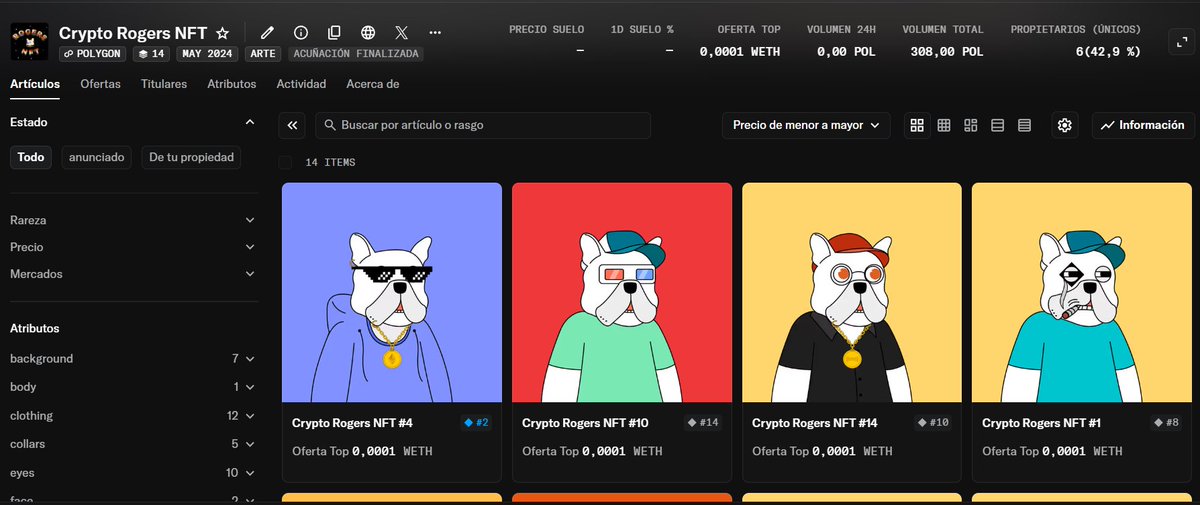Focus the Buscar por artículo o rasgo field

483,125
